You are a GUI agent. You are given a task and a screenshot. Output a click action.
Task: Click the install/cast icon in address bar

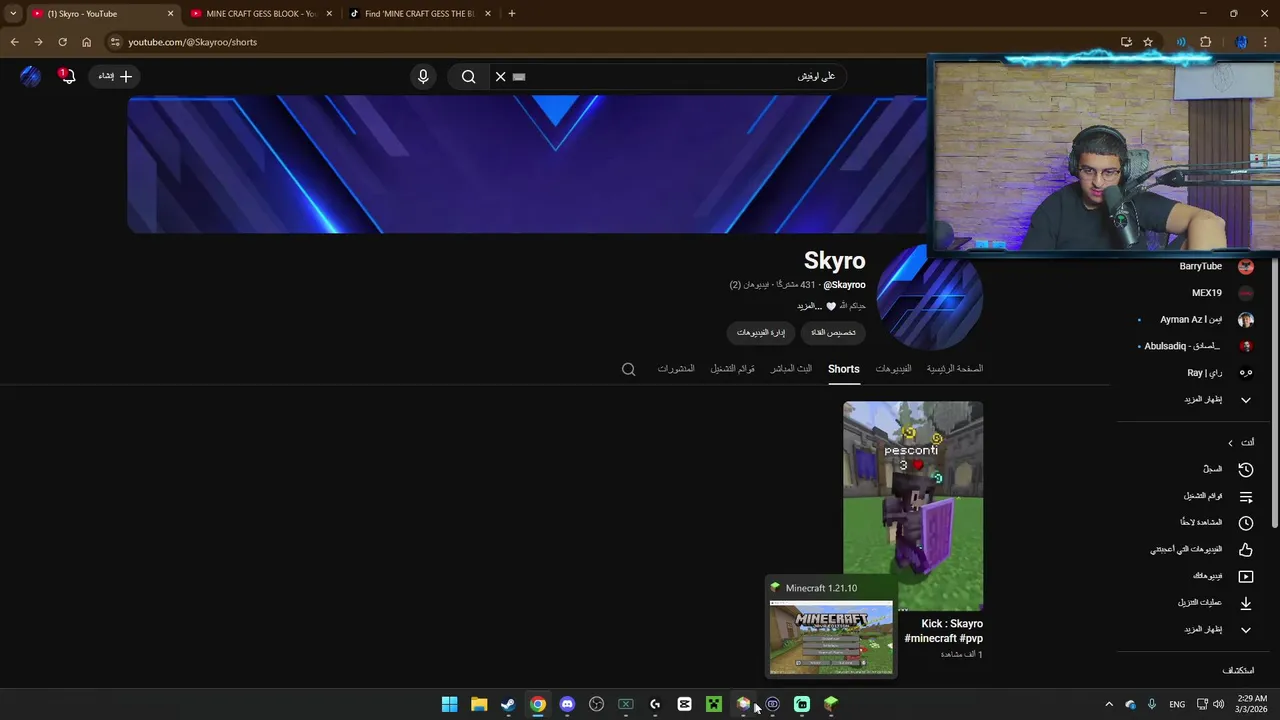(x=1126, y=42)
